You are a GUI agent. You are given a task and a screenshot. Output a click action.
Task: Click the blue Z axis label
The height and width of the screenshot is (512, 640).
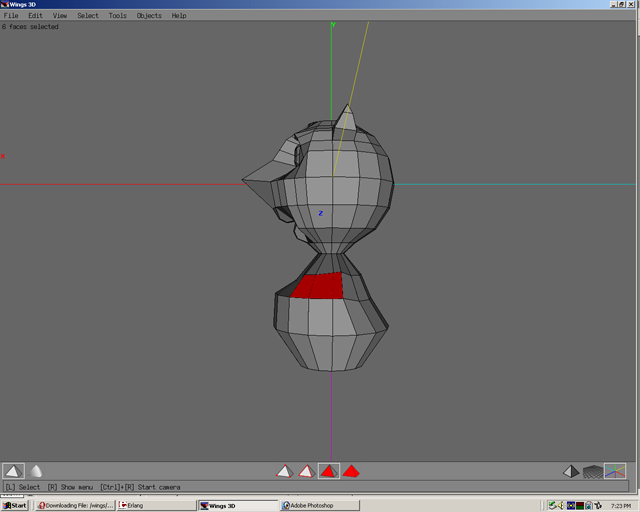321,213
